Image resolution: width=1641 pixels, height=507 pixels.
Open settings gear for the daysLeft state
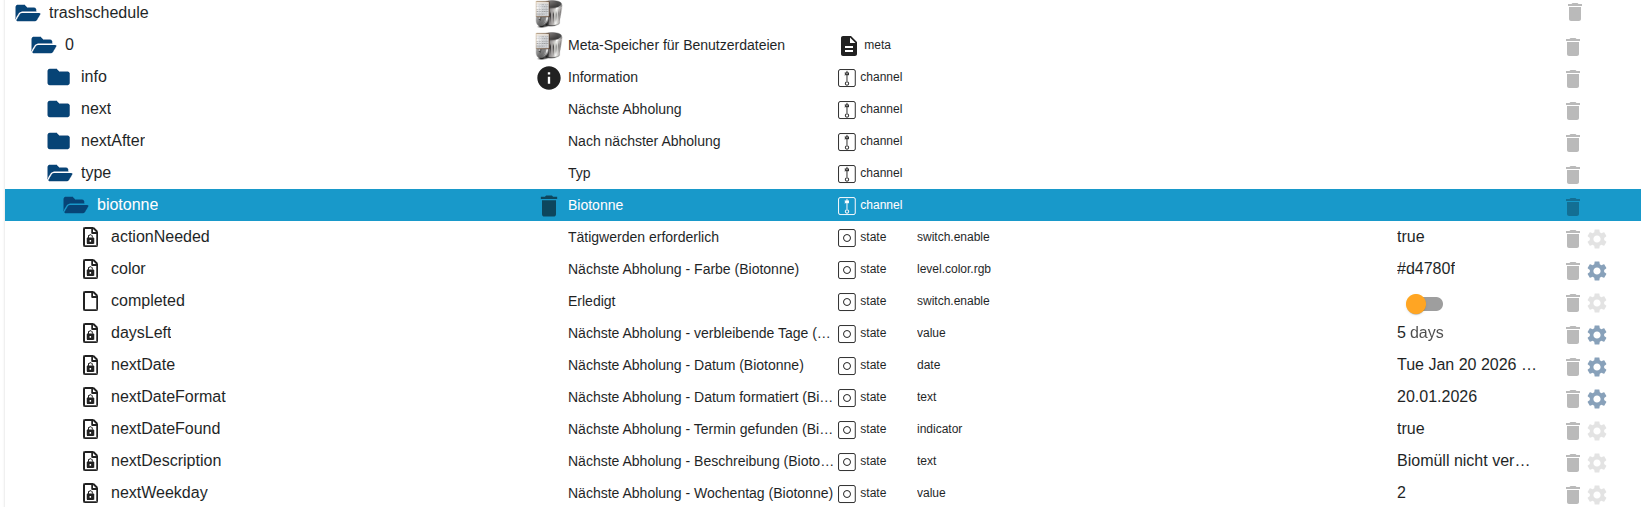coord(1597,334)
